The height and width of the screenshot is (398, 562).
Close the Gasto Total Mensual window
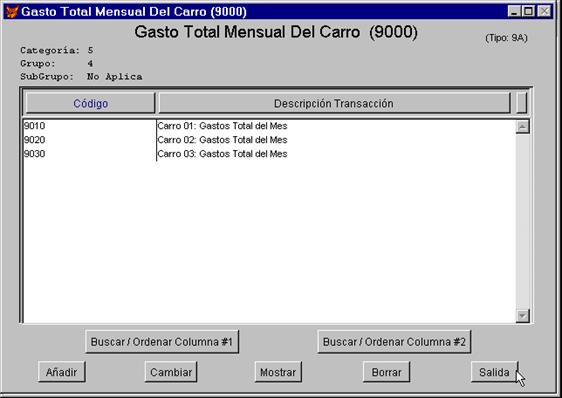(545, 11)
